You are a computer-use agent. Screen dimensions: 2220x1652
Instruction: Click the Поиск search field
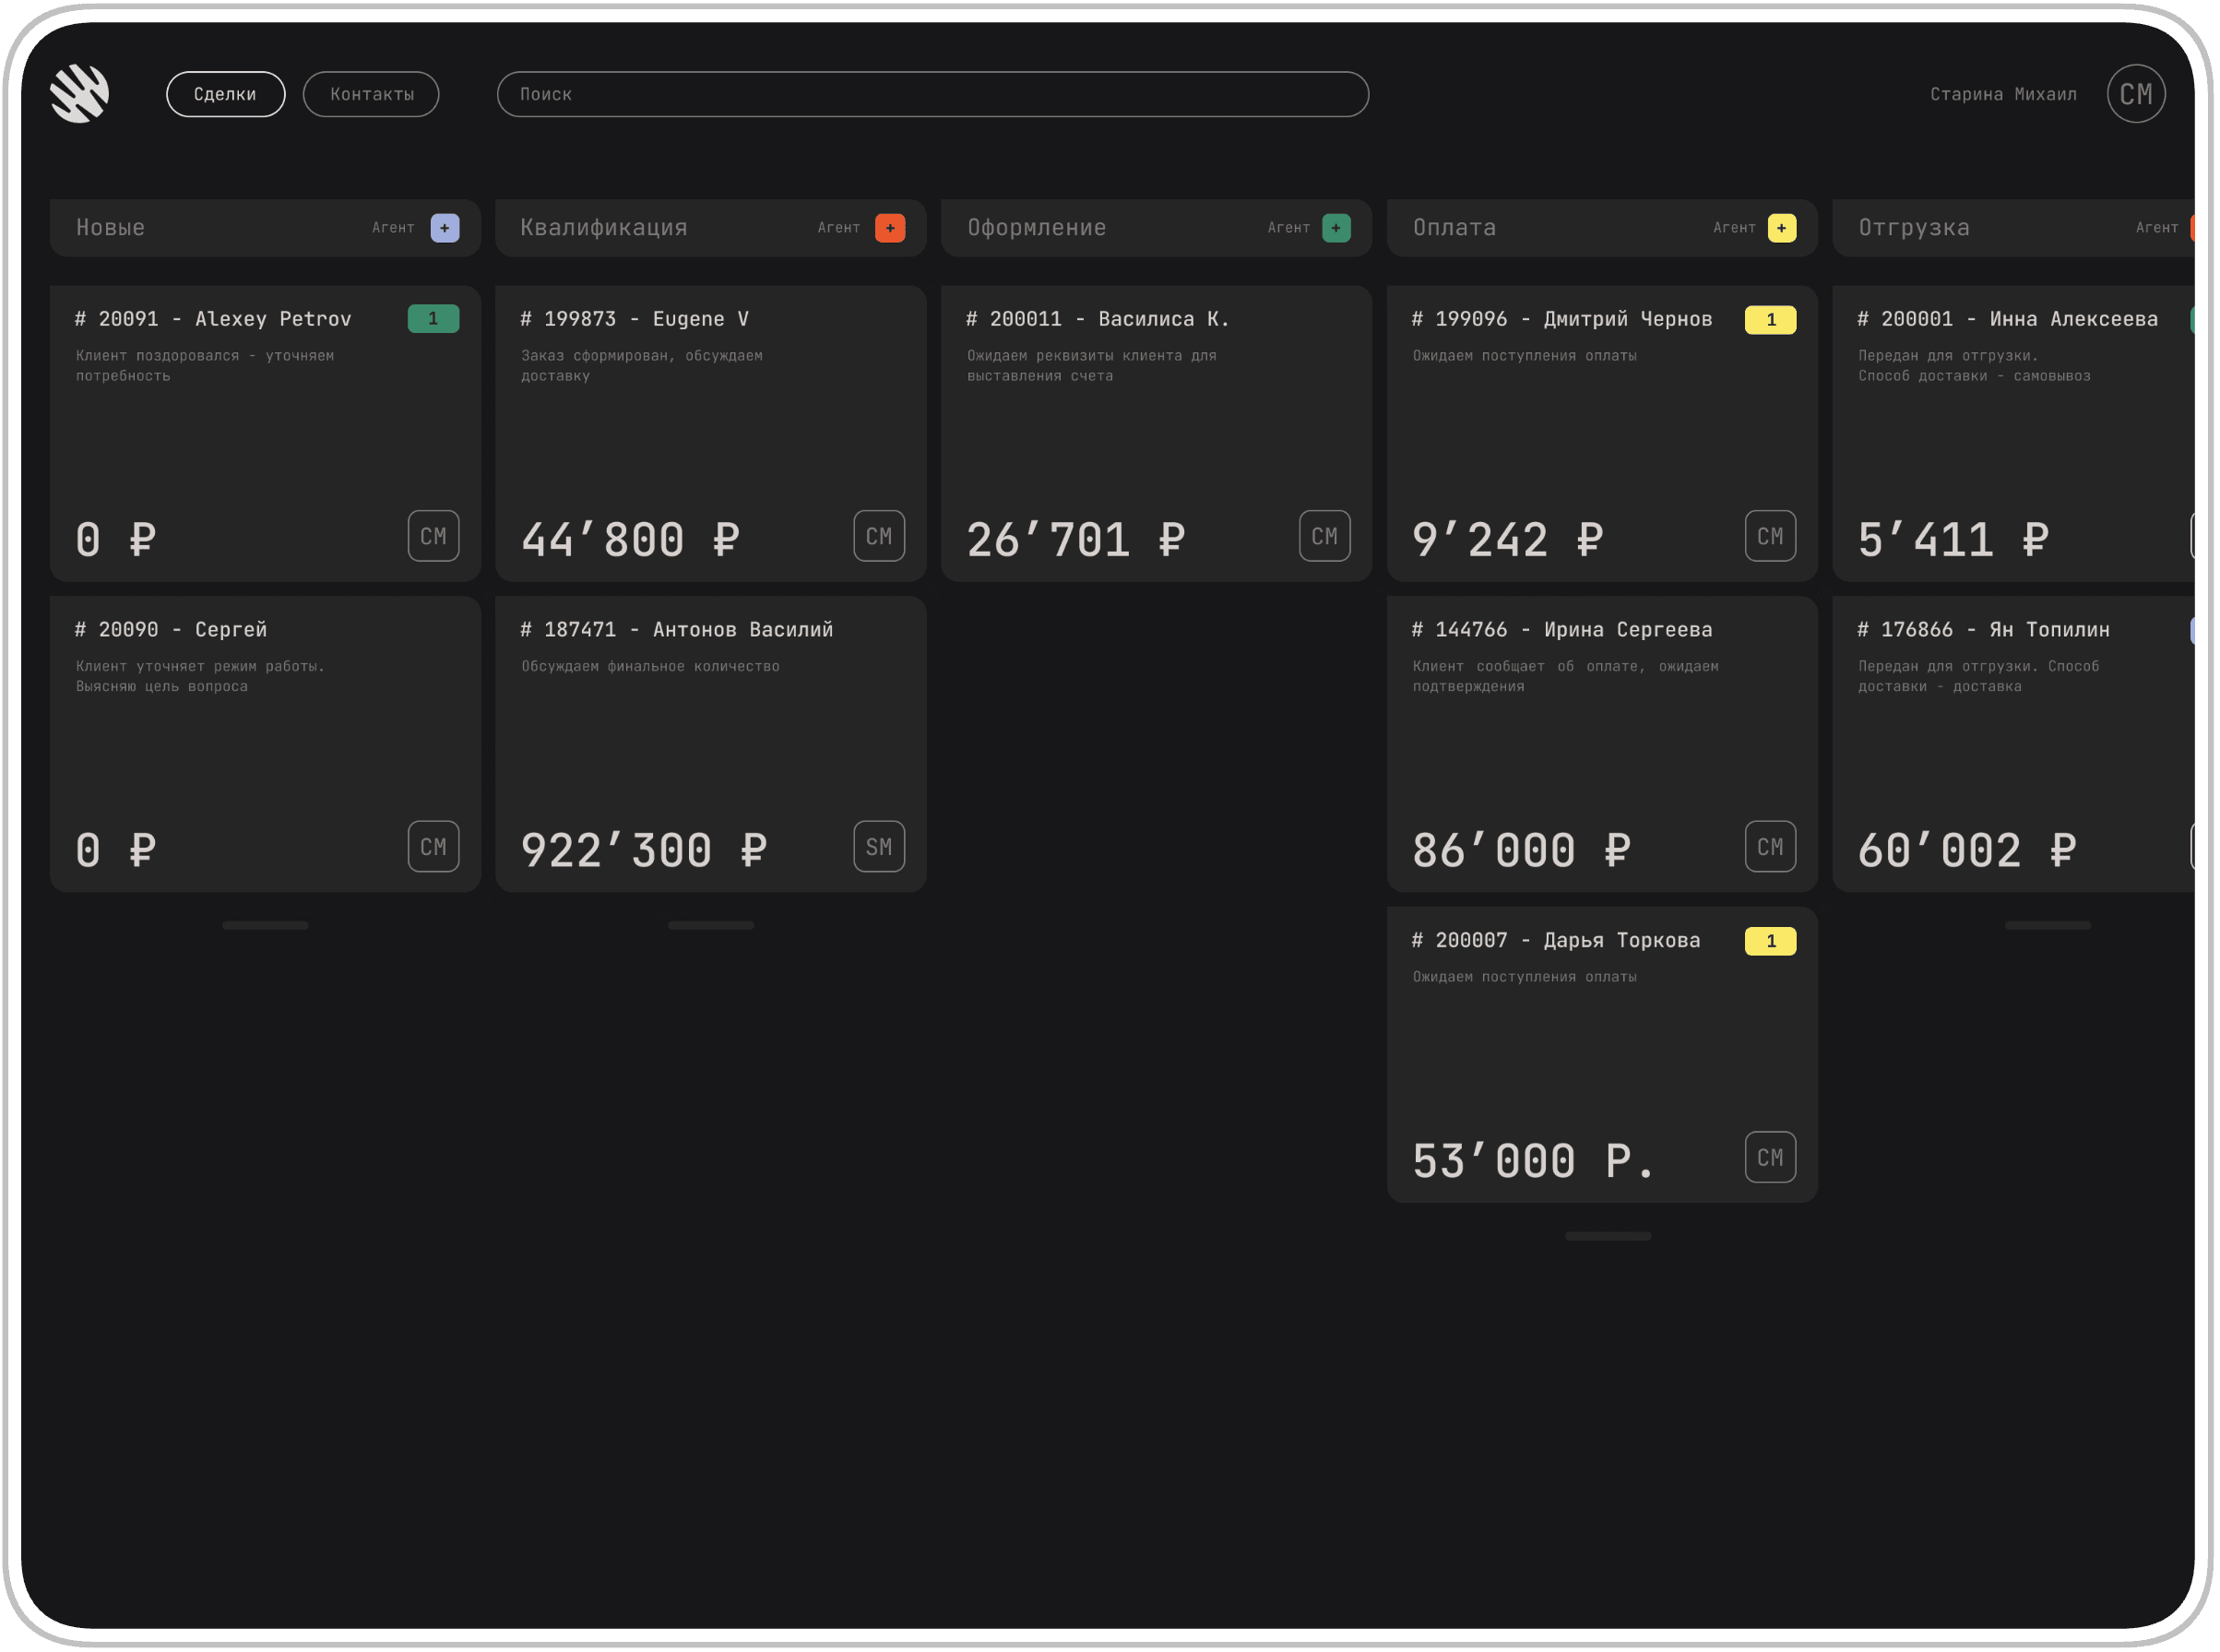(933, 94)
